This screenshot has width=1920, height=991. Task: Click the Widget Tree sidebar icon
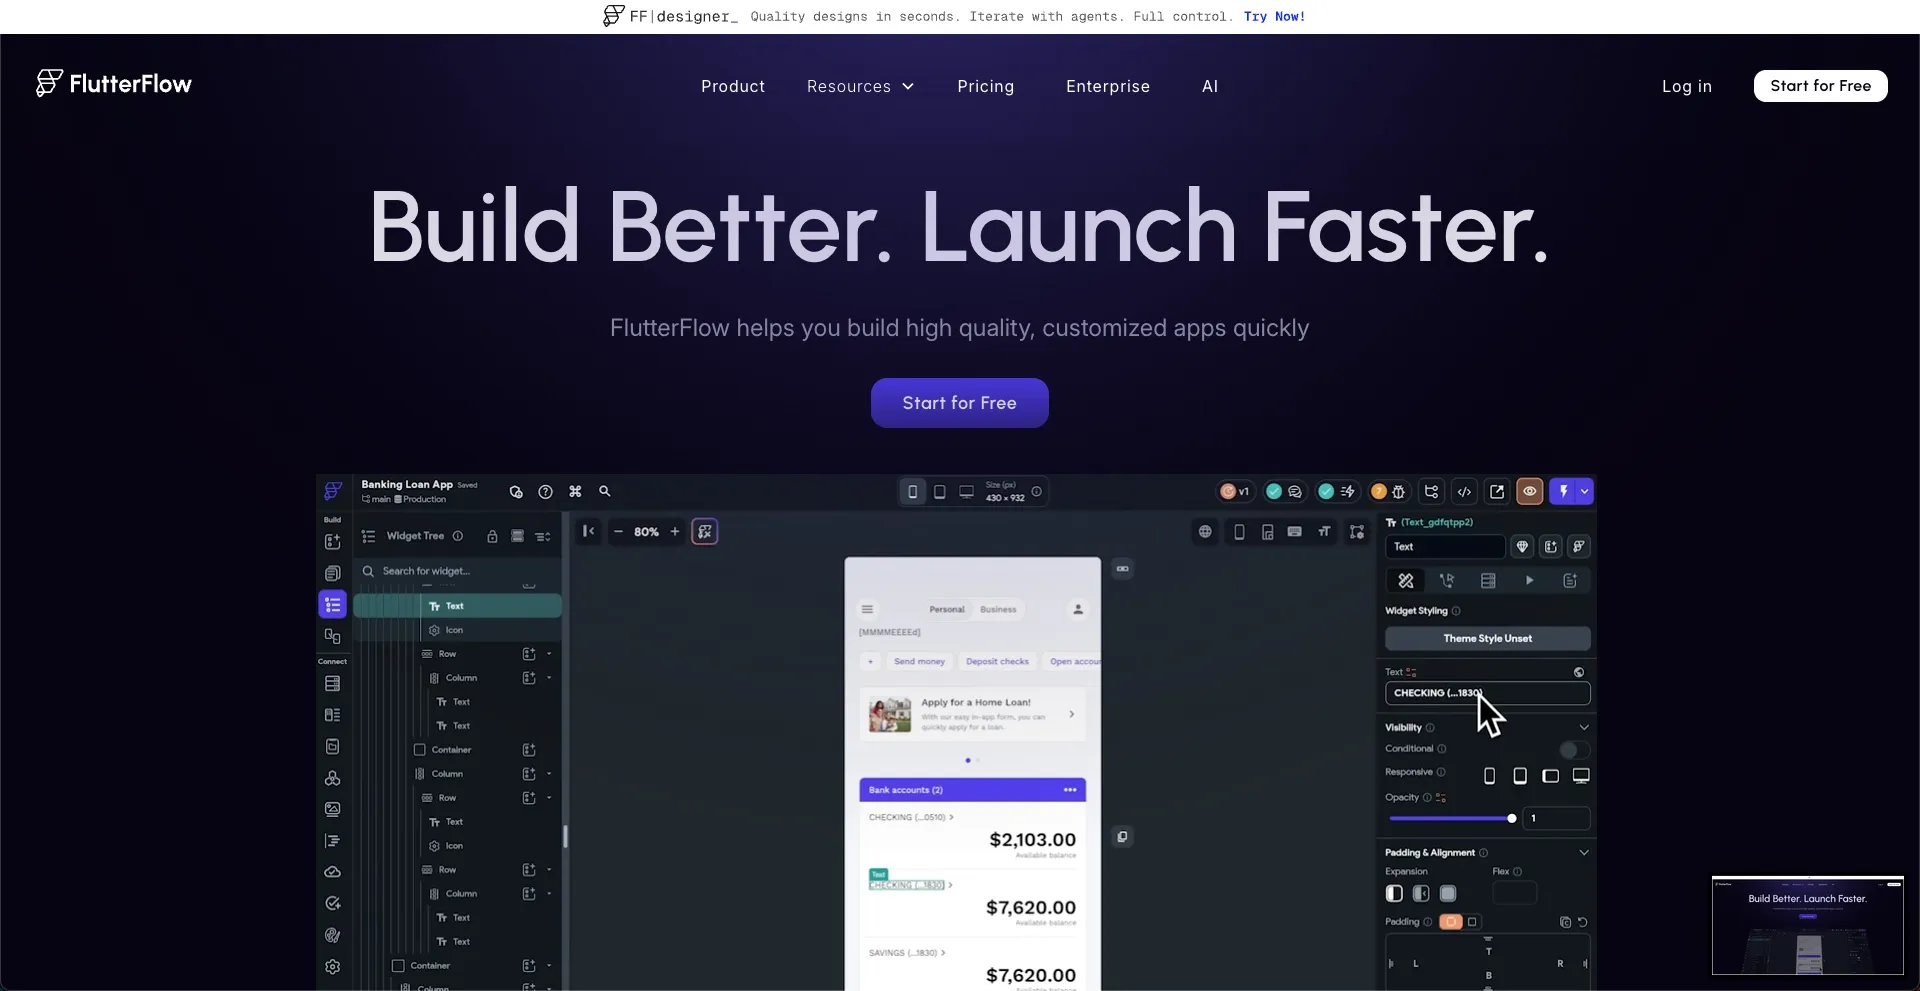point(332,605)
